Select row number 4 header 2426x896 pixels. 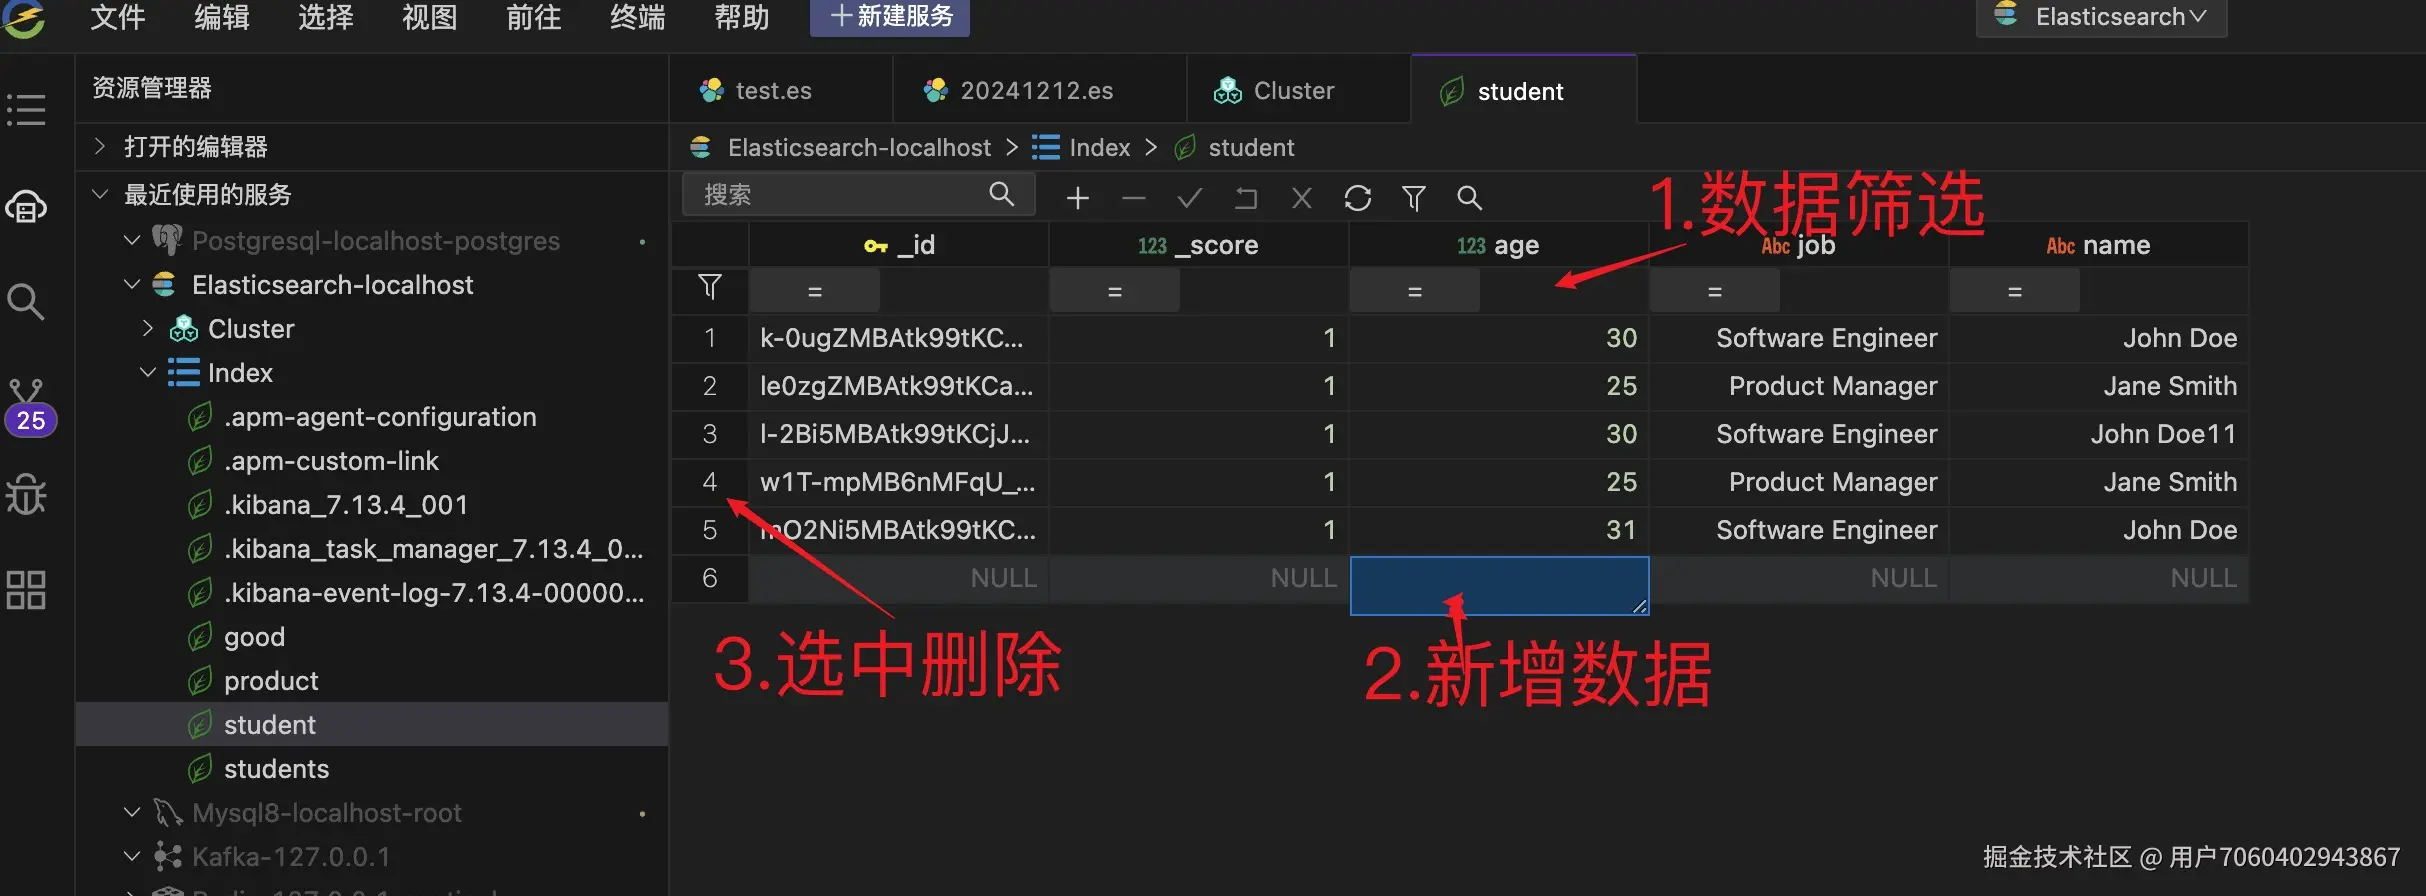pyautogui.click(x=710, y=482)
